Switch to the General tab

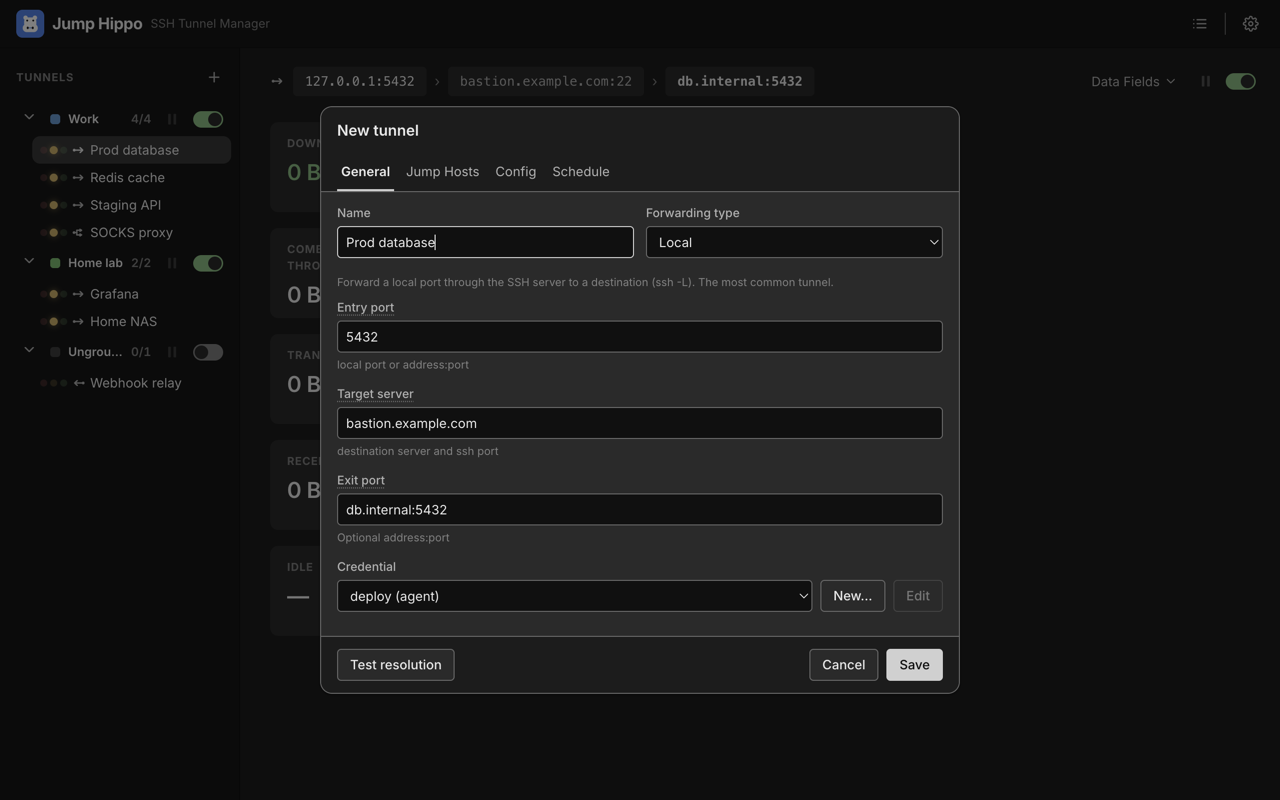click(365, 172)
